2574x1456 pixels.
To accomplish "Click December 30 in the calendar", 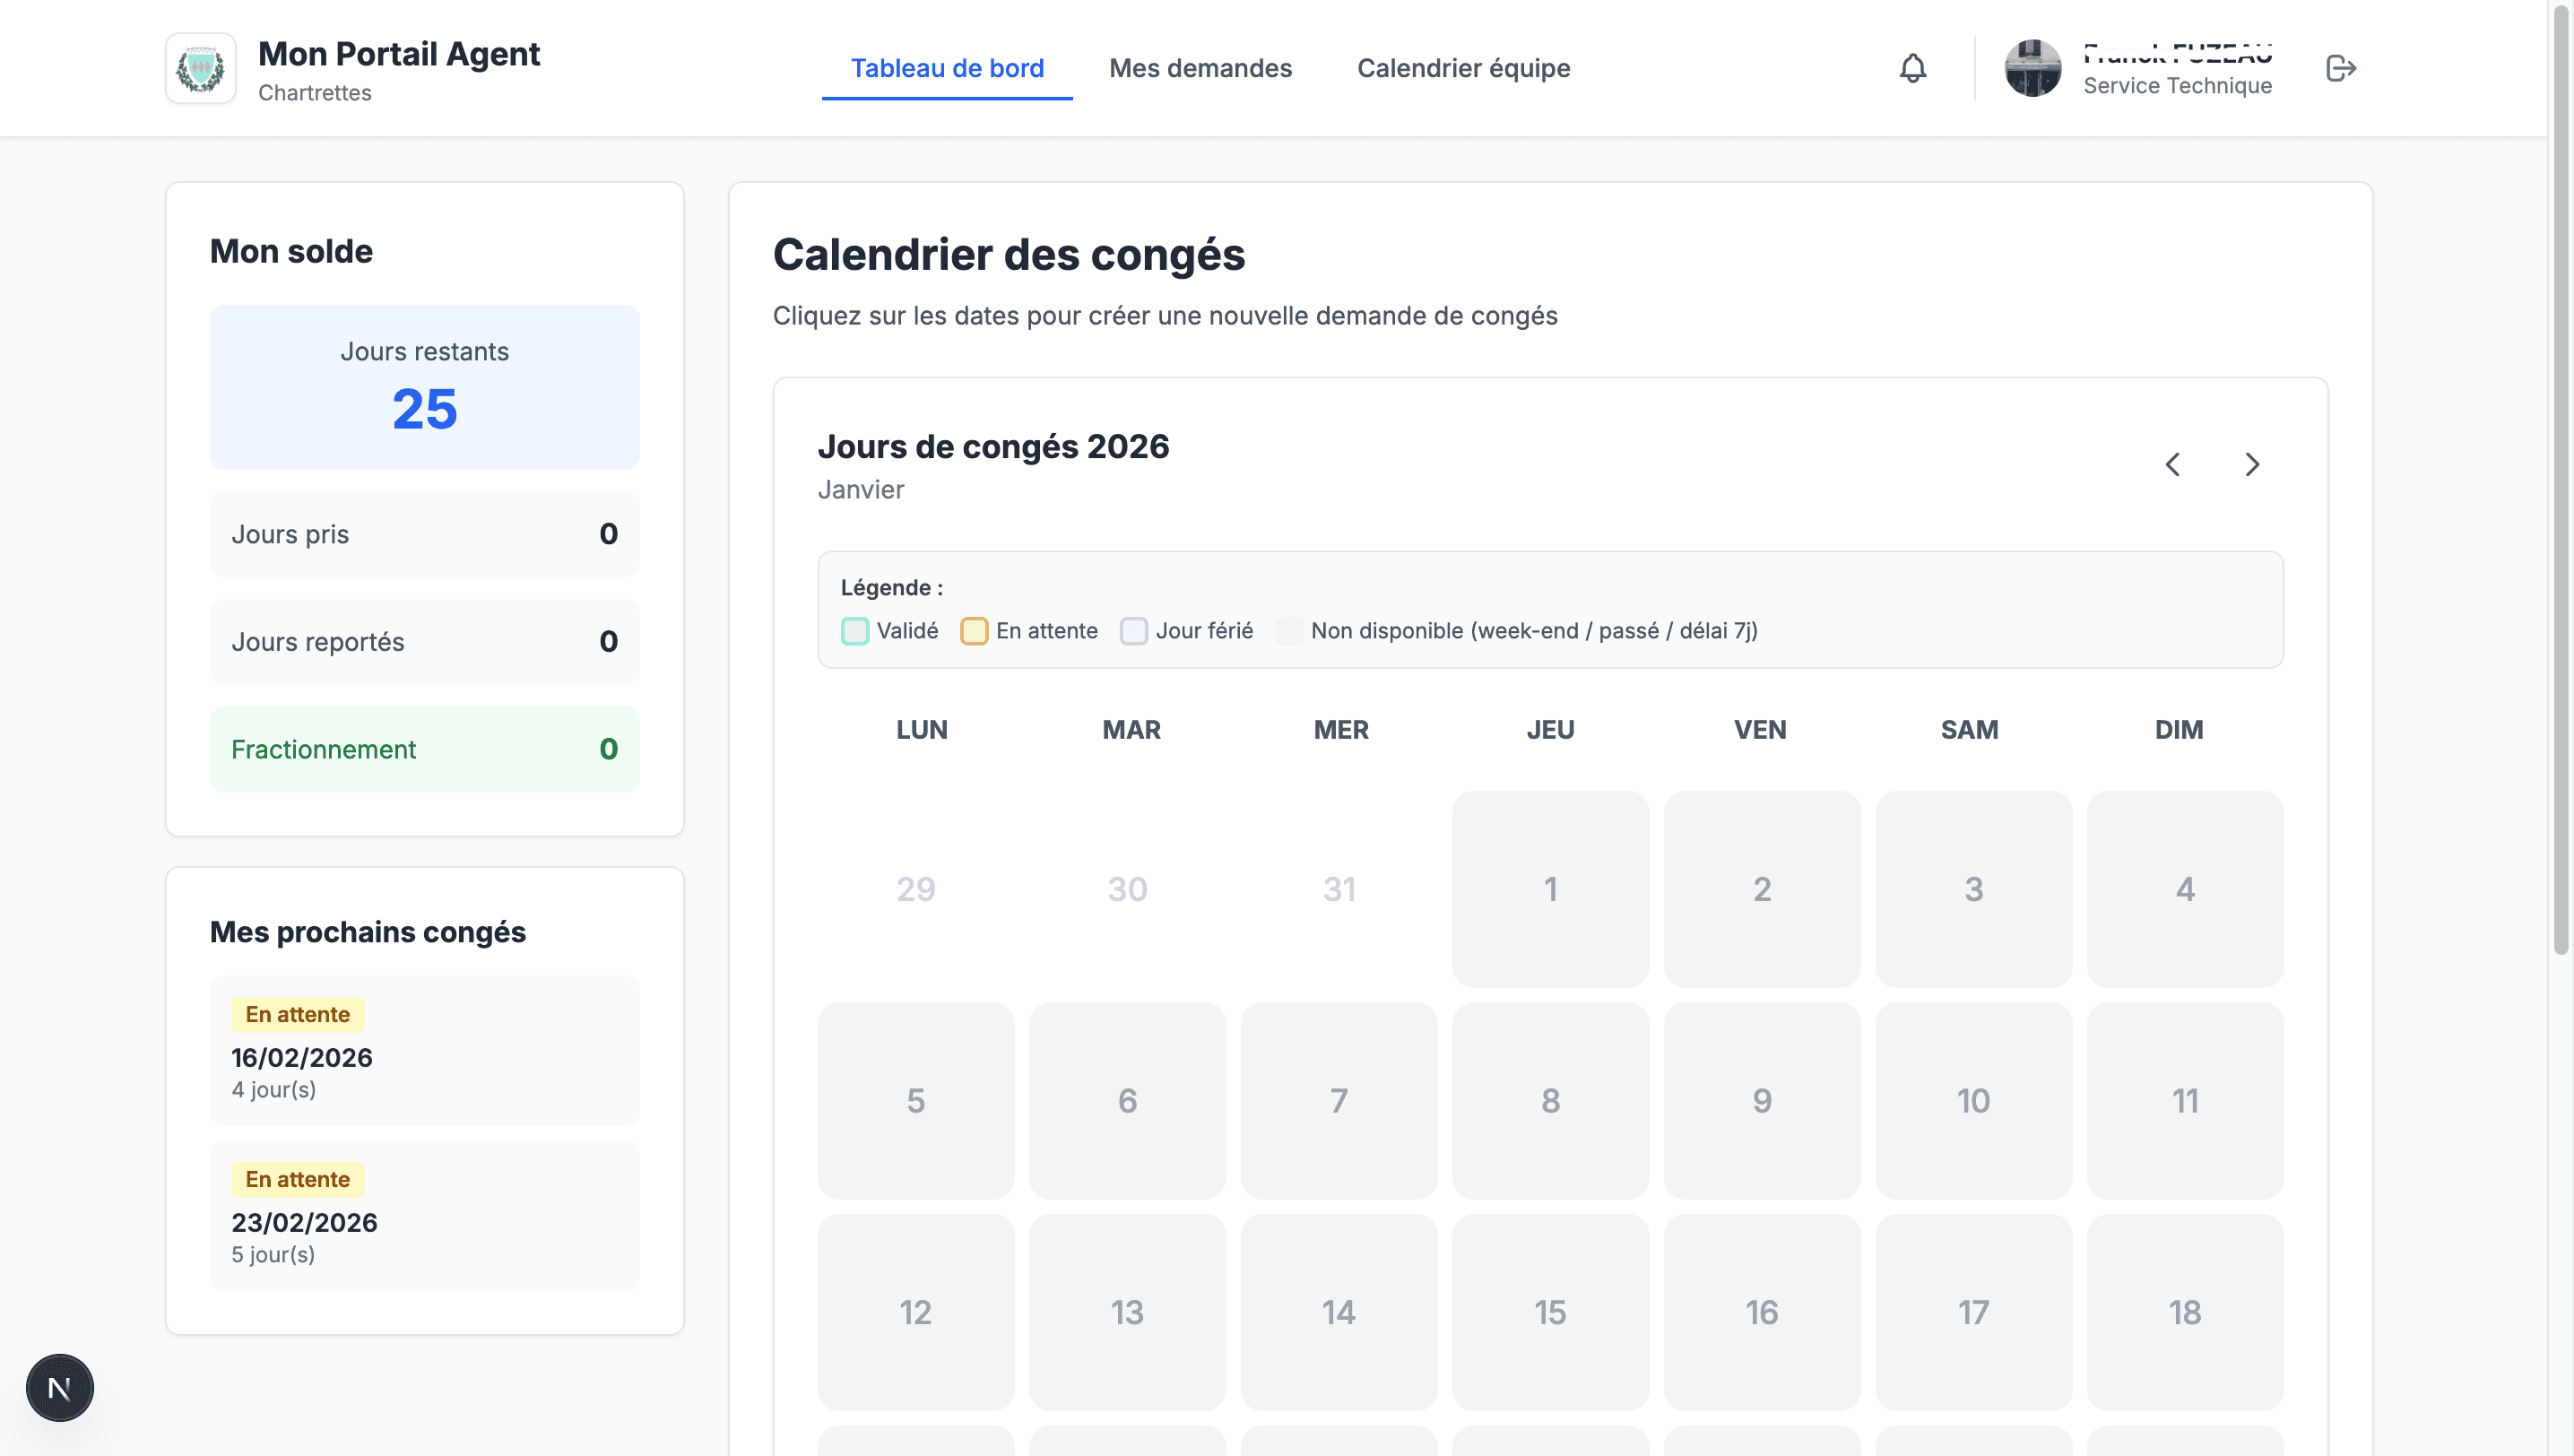I will point(1127,889).
